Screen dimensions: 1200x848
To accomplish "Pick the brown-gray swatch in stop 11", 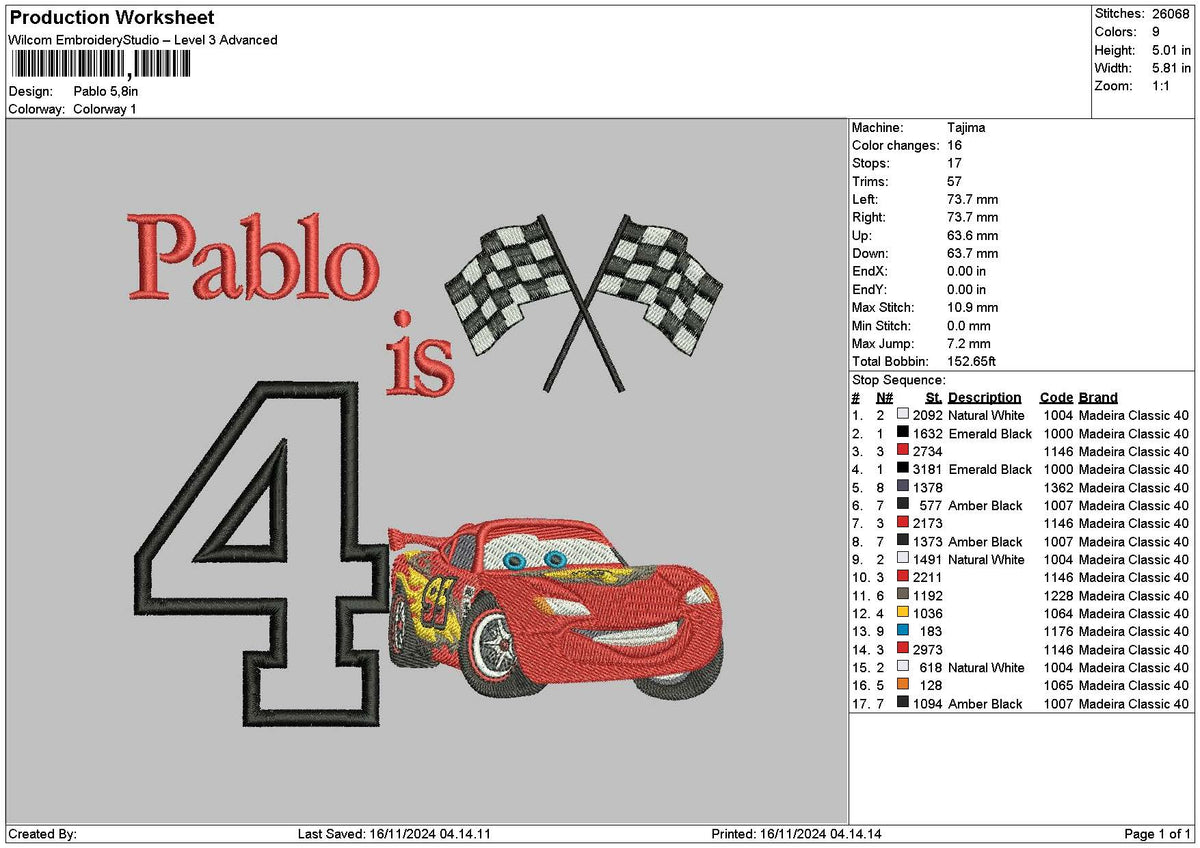I will (903, 595).
